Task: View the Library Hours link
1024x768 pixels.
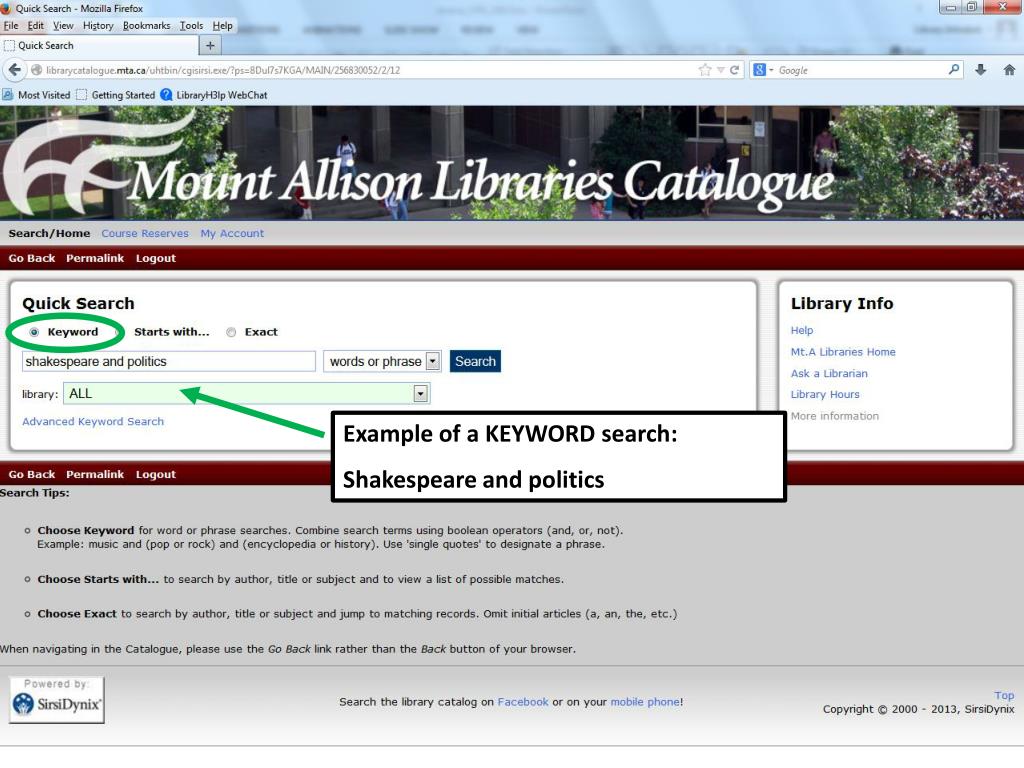Action: pyautogui.click(x=825, y=394)
